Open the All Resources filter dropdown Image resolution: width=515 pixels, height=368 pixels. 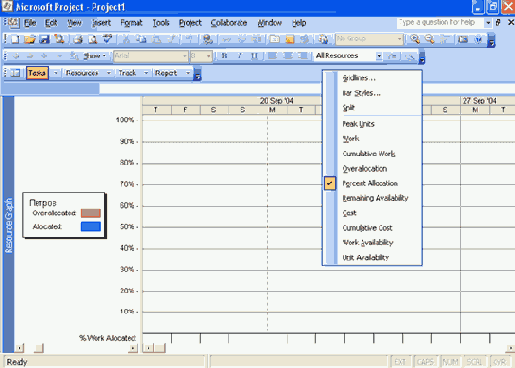[379, 56]
